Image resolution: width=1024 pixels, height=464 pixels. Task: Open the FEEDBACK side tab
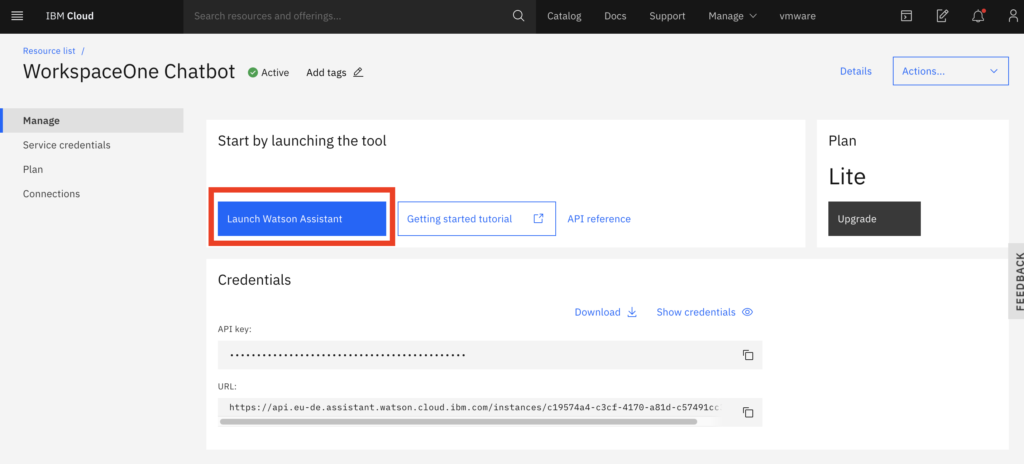1017,281
